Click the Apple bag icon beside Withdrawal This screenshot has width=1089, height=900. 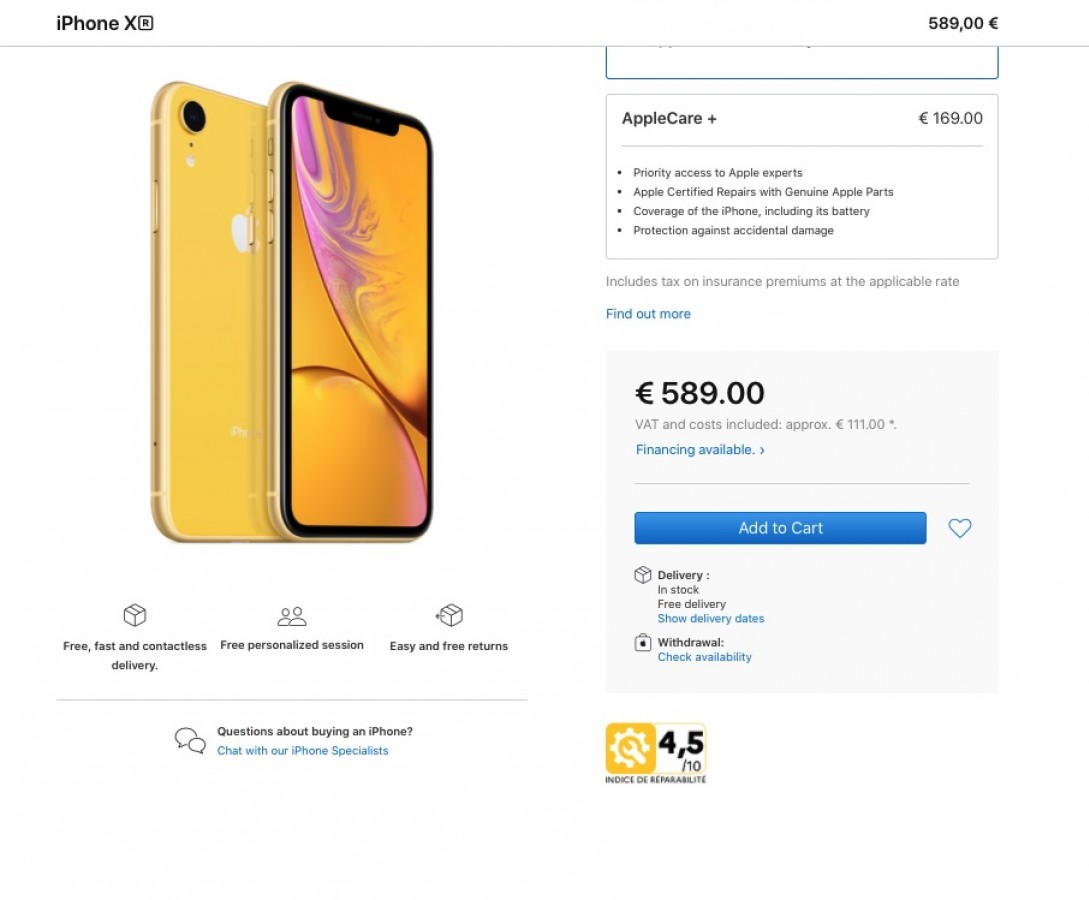tap(642, 642)
